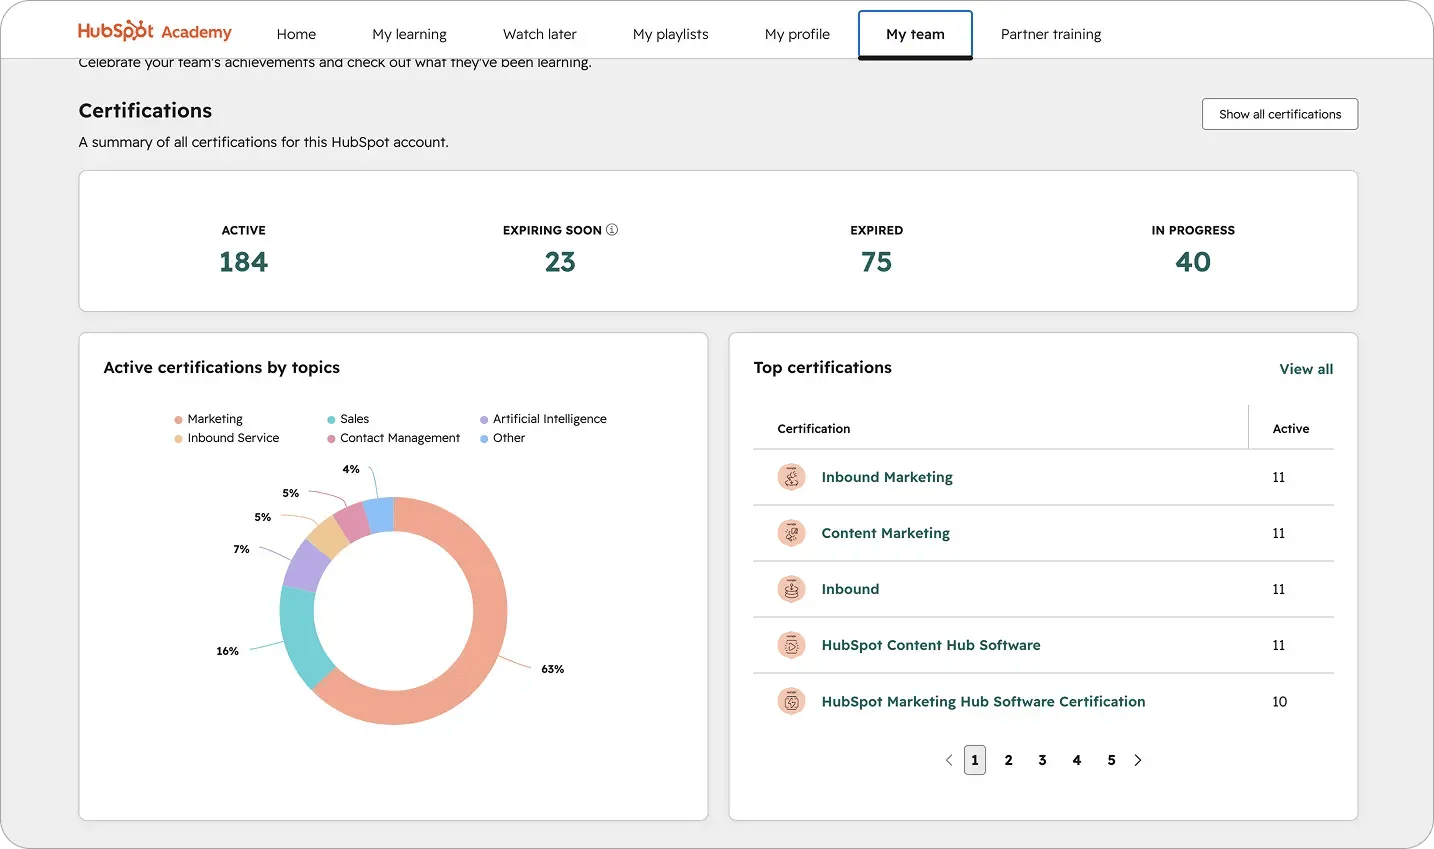The width and height of the screenshot is (1434, 849).
Task: Click active count 11 in Inbound Marketing row
Action: (x=1279, y=477)
